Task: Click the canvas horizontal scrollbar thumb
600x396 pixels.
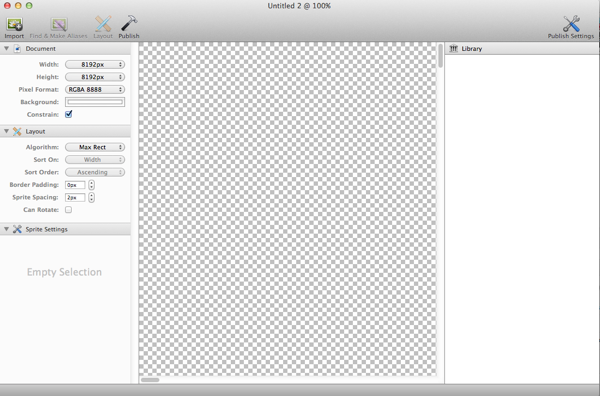Action: (x=150, y=380)
